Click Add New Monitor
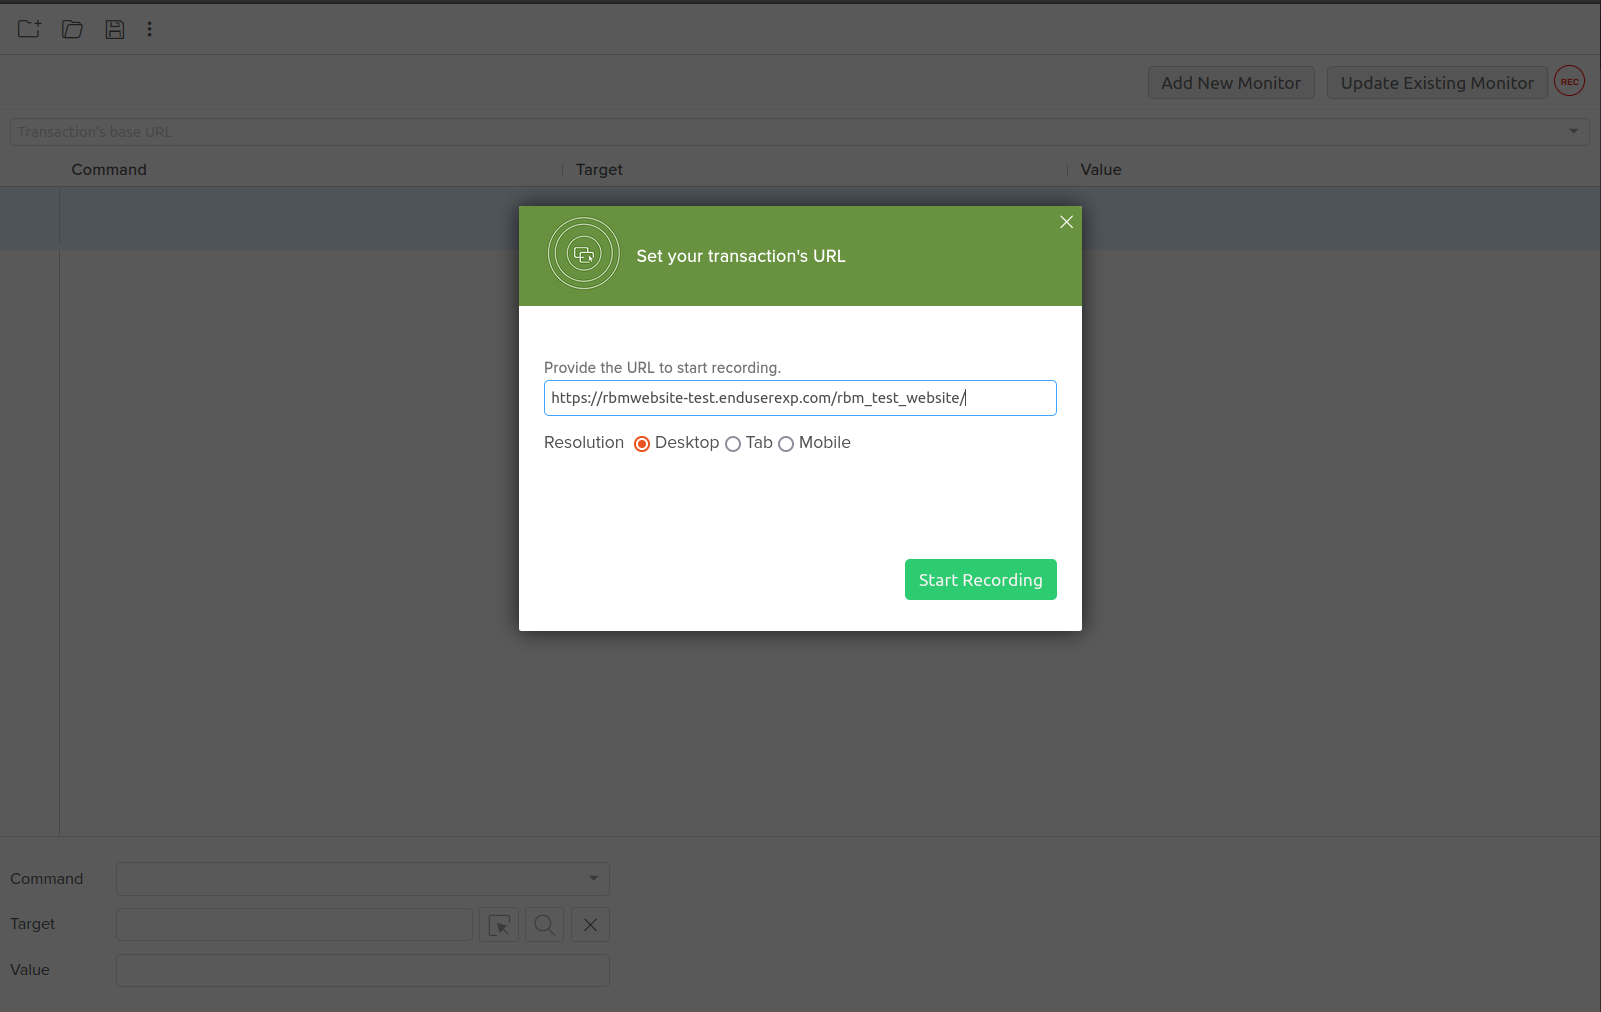The width and height of the screenshot is (1601, 1012). click(x=1231, y=82)
